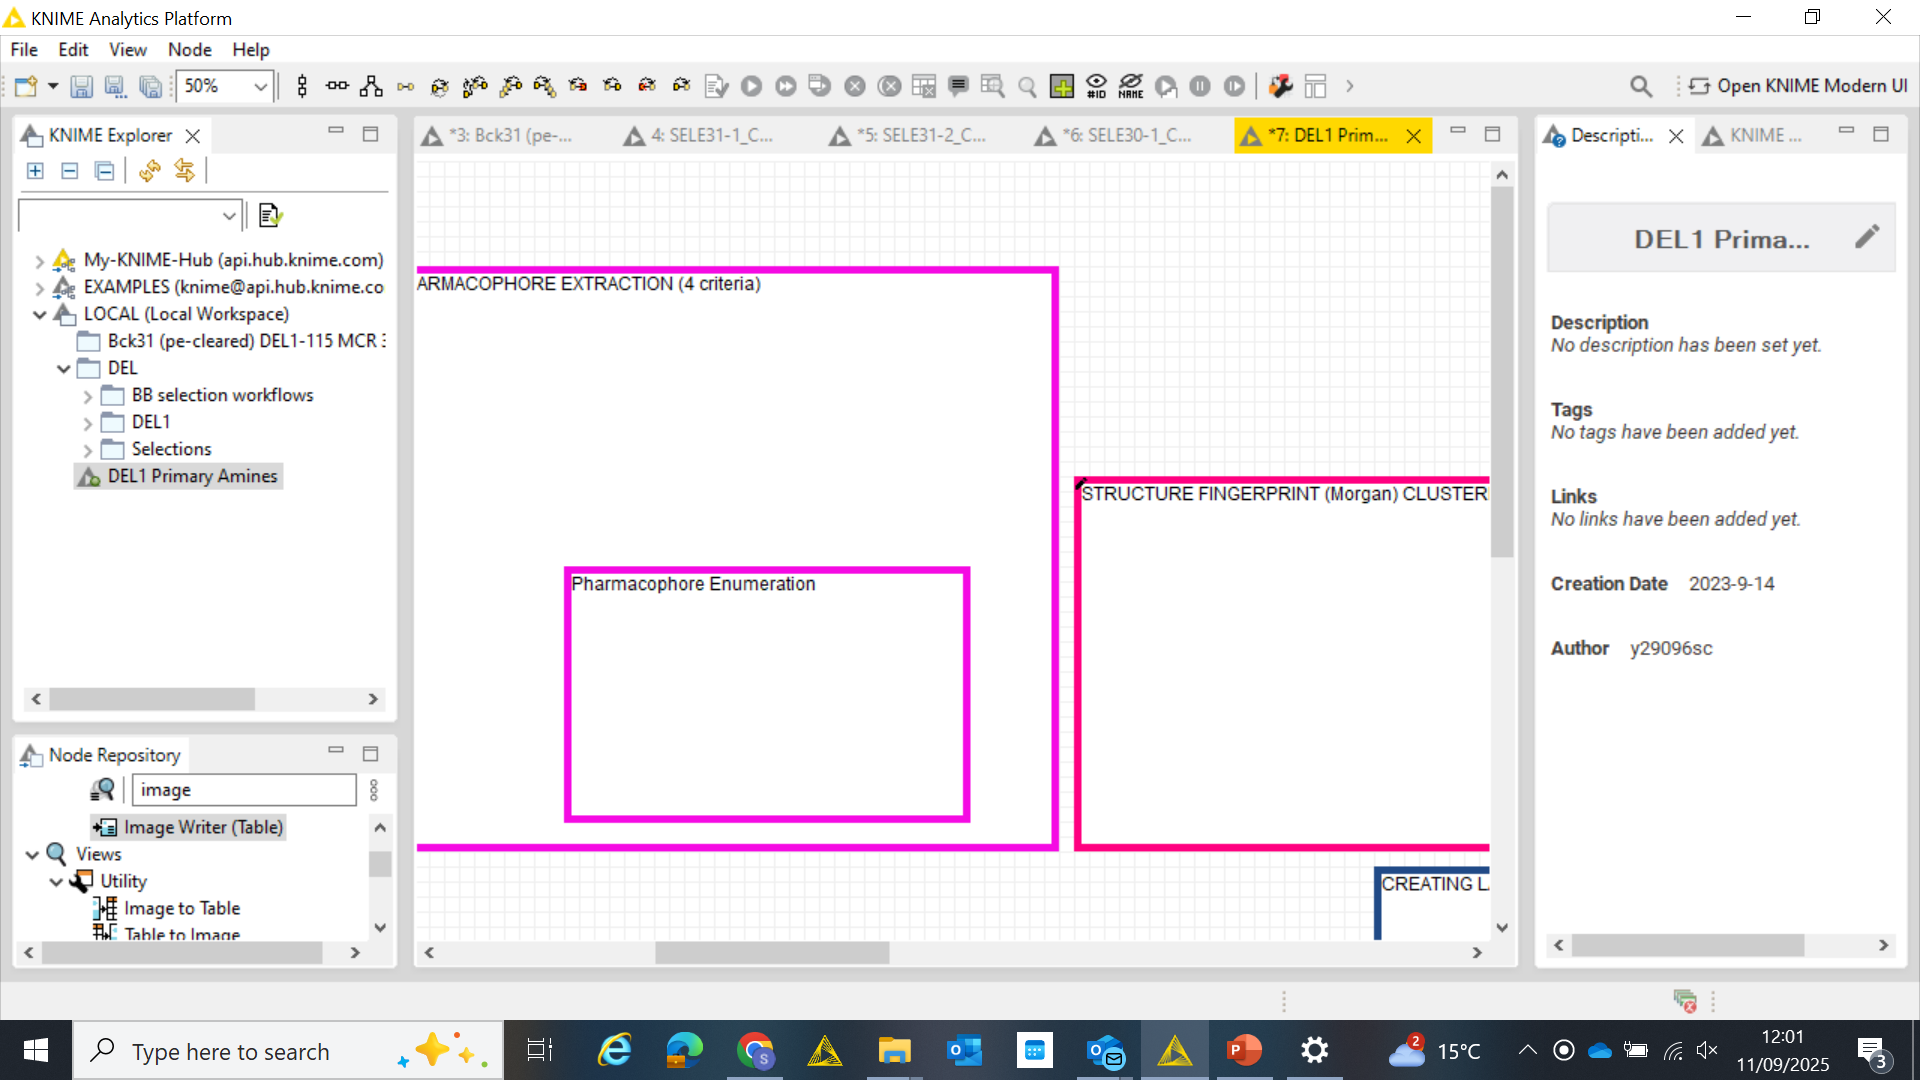Expand the Selections folder
The width and height of the screenshot is (1920, 1080).
click(88, 449)
